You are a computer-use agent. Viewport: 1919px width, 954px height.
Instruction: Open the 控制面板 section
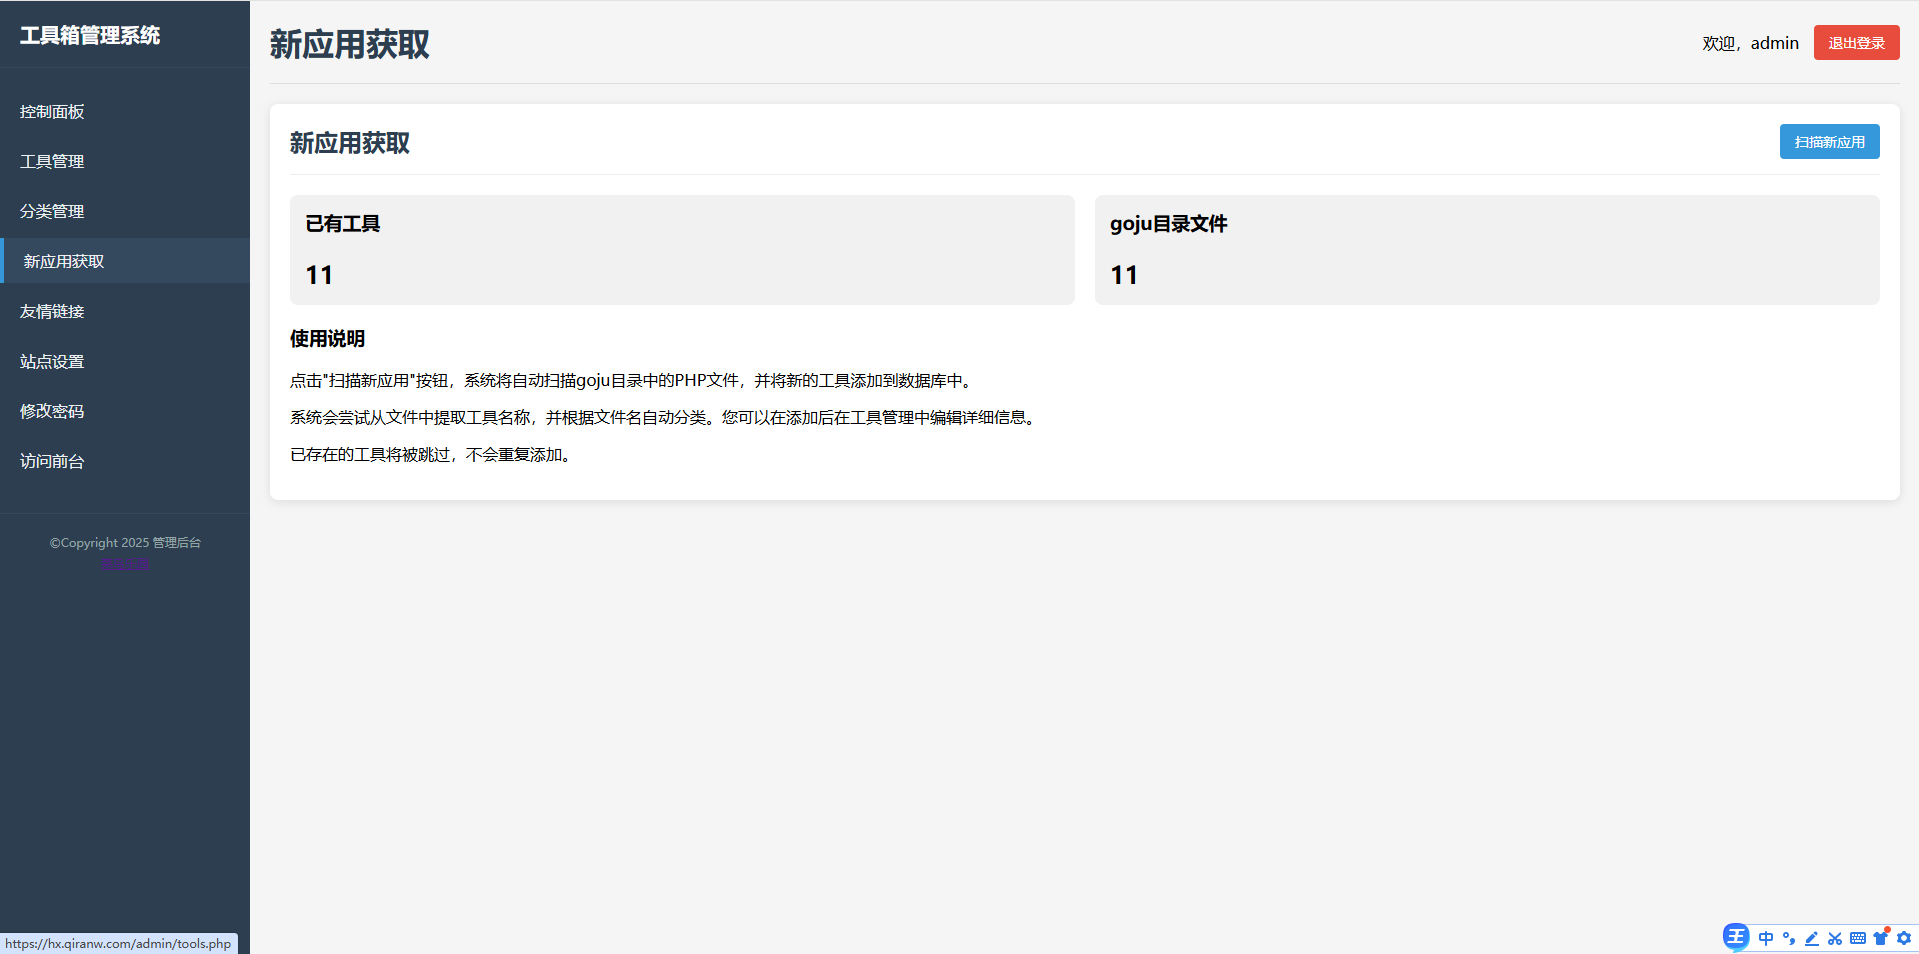click(x=51, y=111)
